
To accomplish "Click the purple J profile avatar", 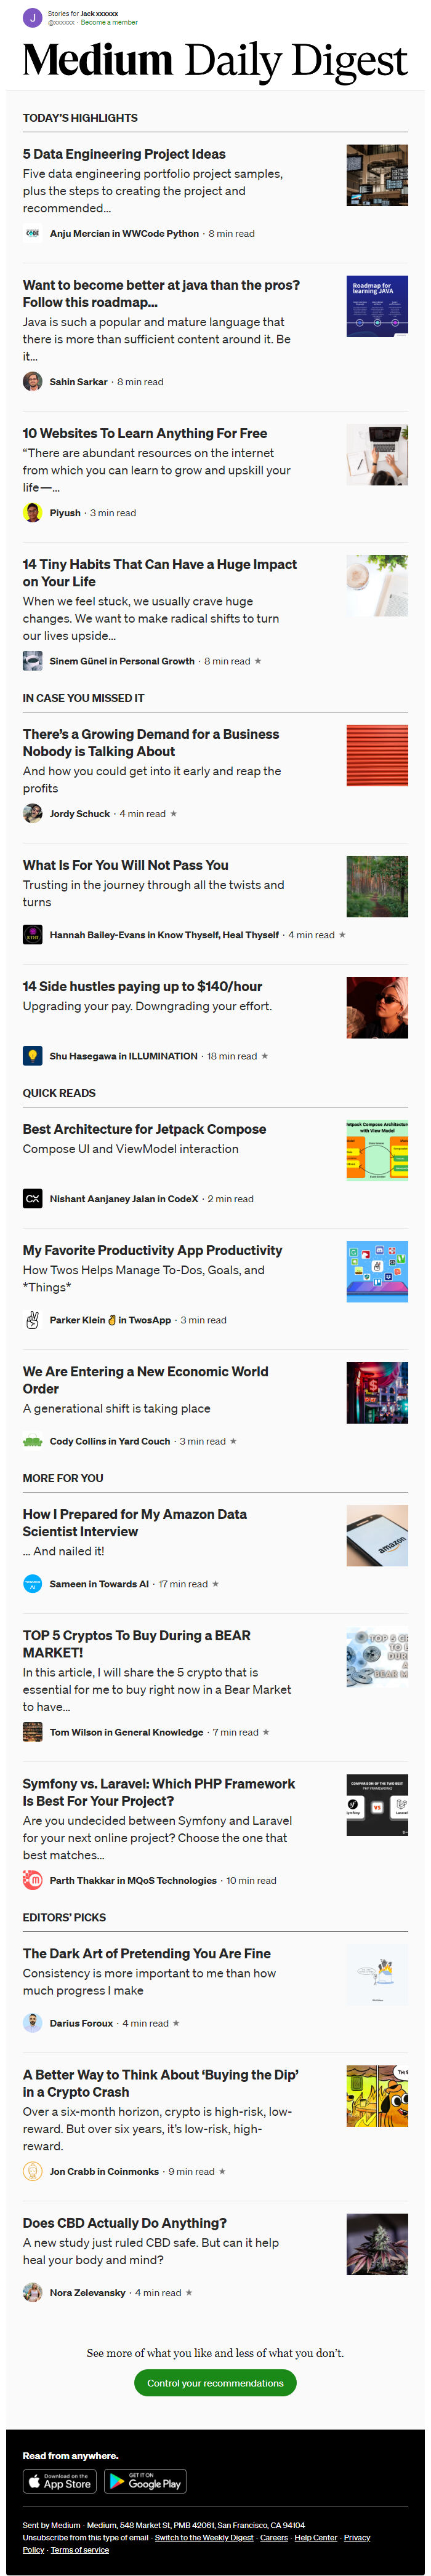I will [x=32, y=18].
